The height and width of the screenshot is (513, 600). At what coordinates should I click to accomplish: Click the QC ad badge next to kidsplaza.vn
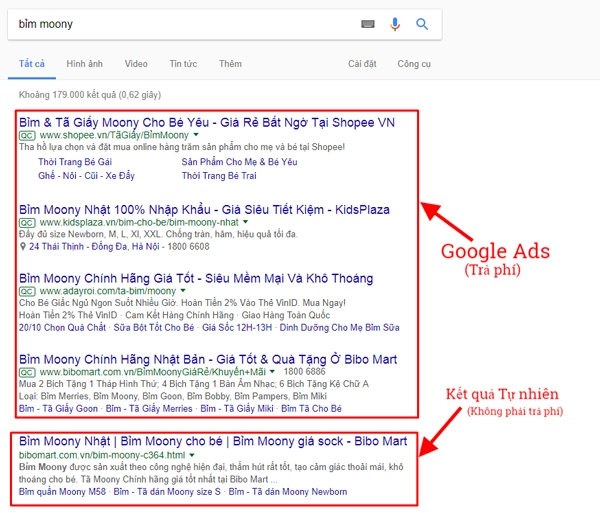coord(27,223)
